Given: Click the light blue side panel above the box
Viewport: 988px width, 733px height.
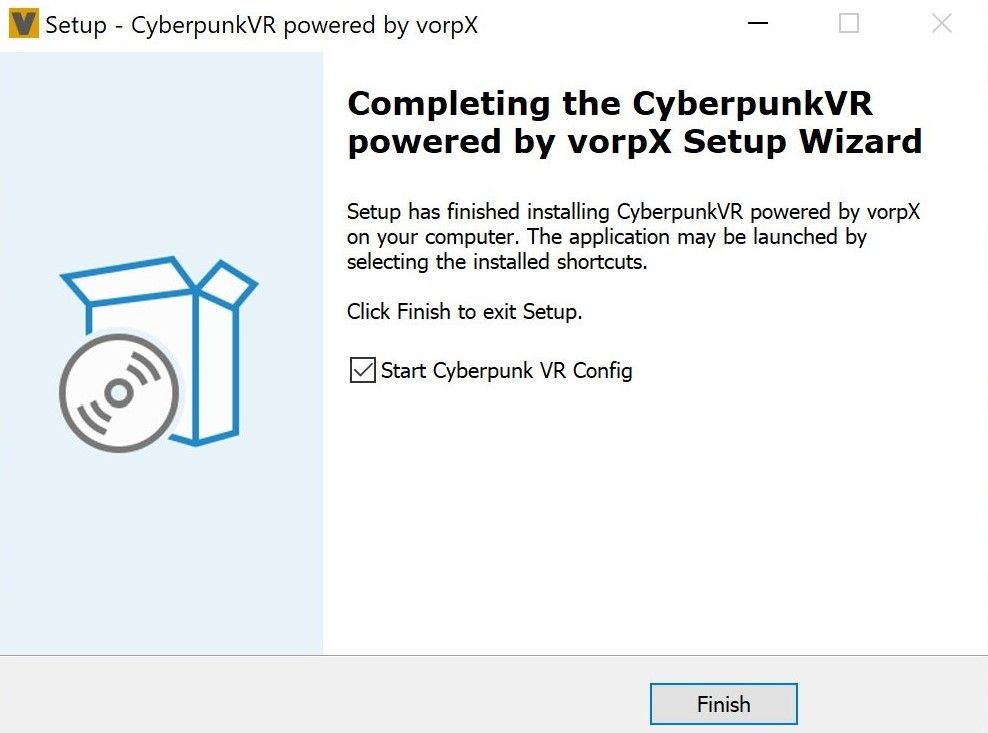Looking at the screenshot, I should point(160,150).
